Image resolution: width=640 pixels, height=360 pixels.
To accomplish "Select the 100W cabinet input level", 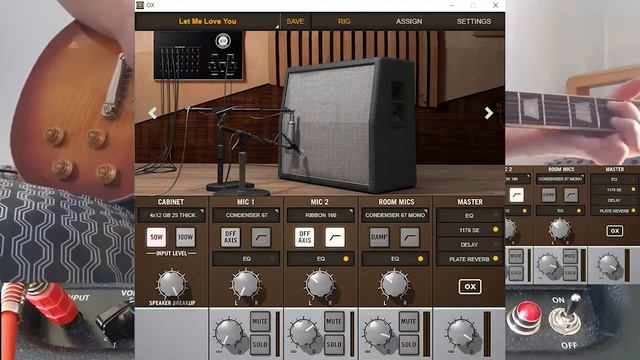I will pos(185,237).
